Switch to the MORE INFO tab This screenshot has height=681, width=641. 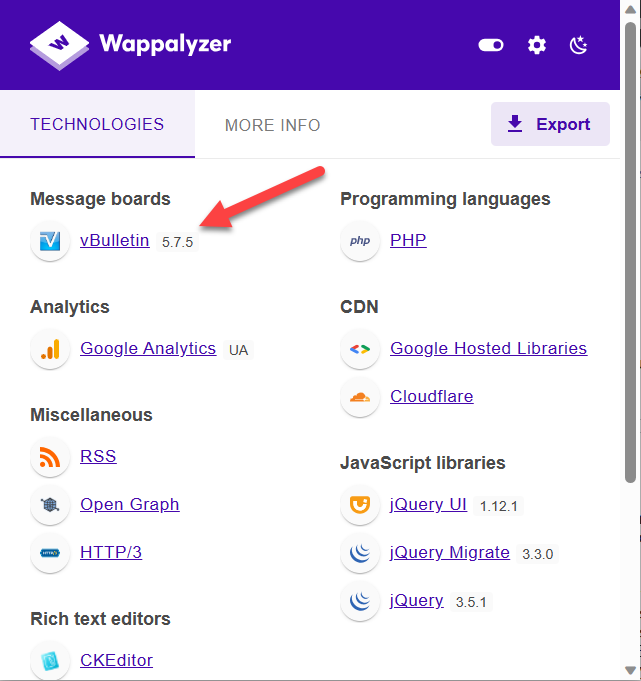click(x=272, y=125)
